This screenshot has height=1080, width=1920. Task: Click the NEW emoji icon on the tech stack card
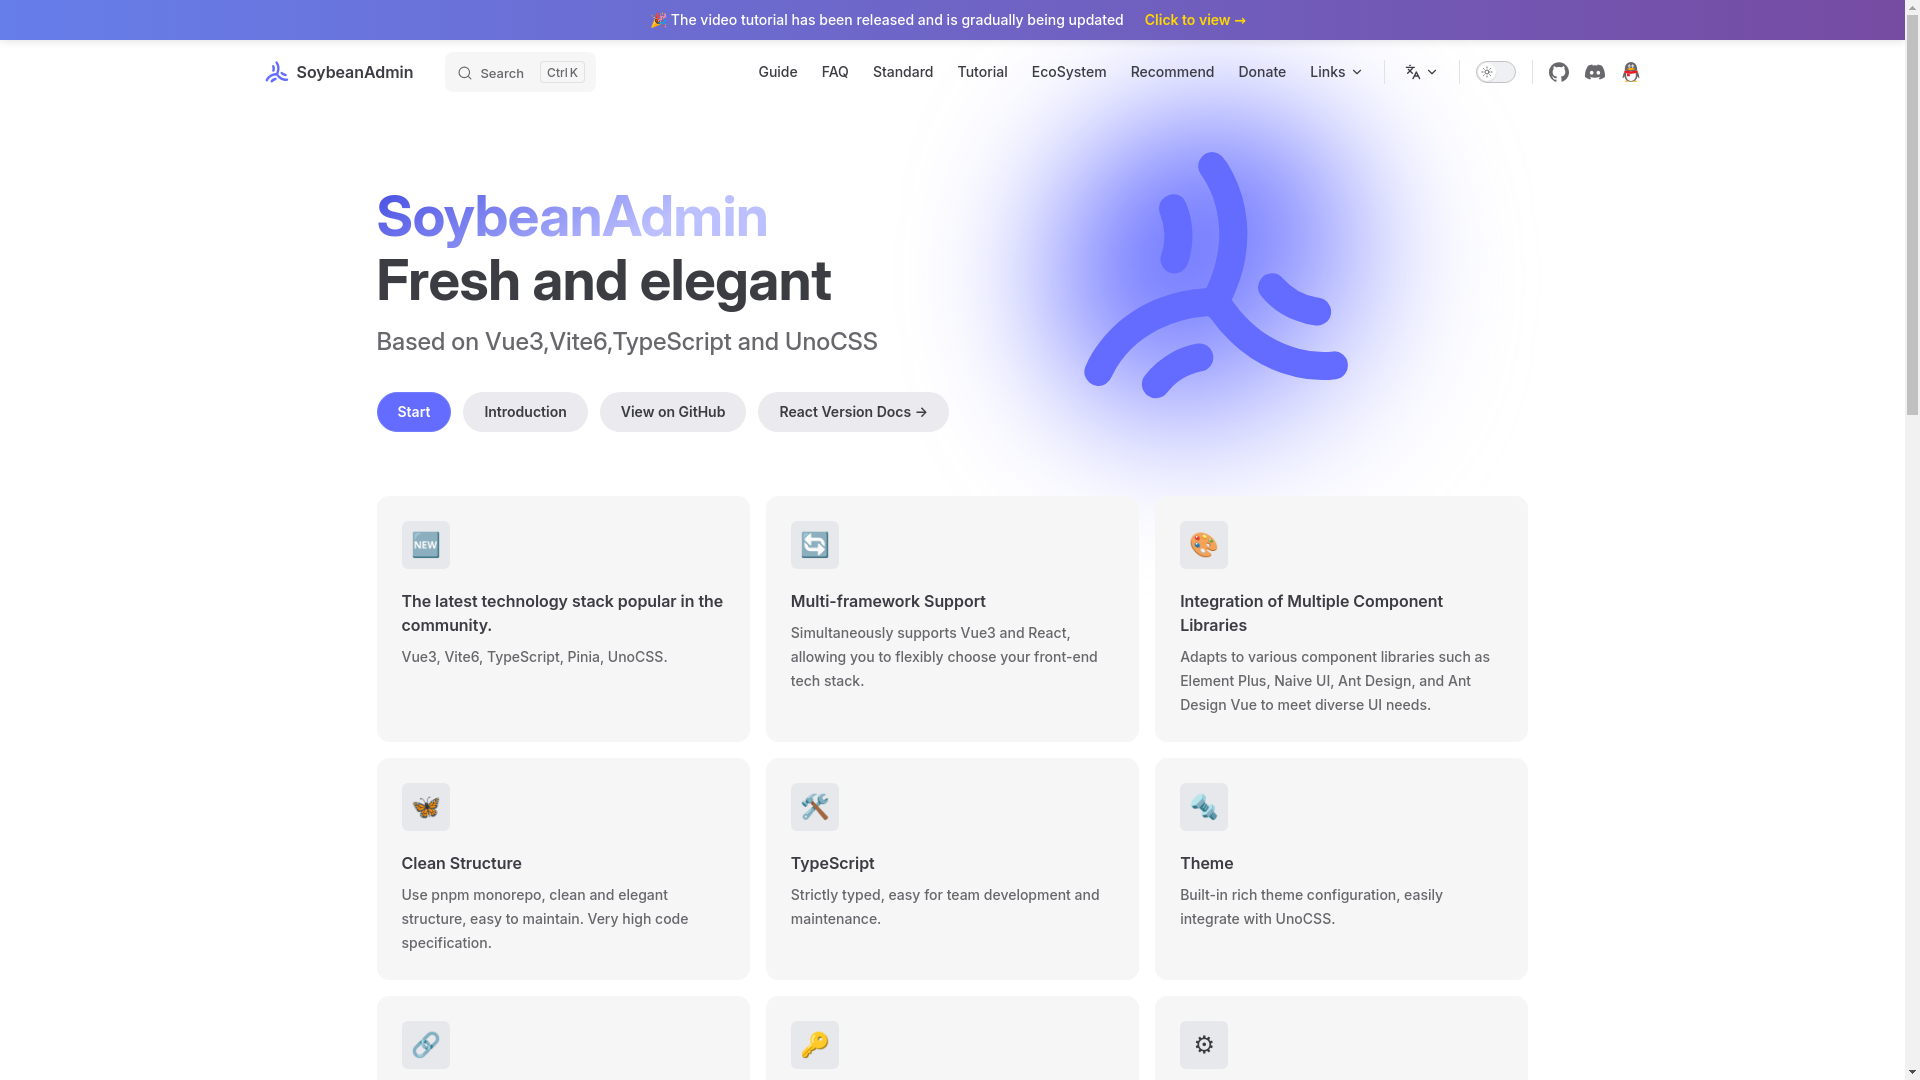(x=425, y=545)
